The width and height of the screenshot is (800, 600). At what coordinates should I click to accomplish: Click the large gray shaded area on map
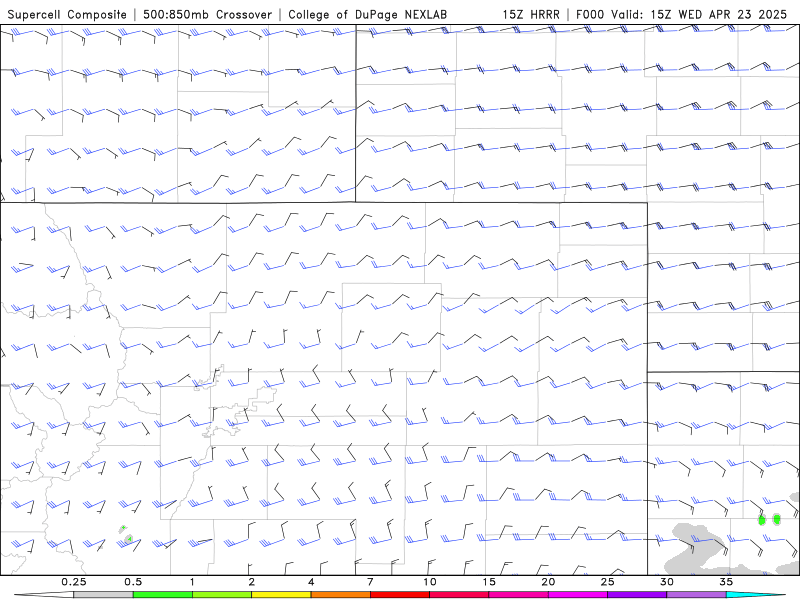click(x=695, y=549)
